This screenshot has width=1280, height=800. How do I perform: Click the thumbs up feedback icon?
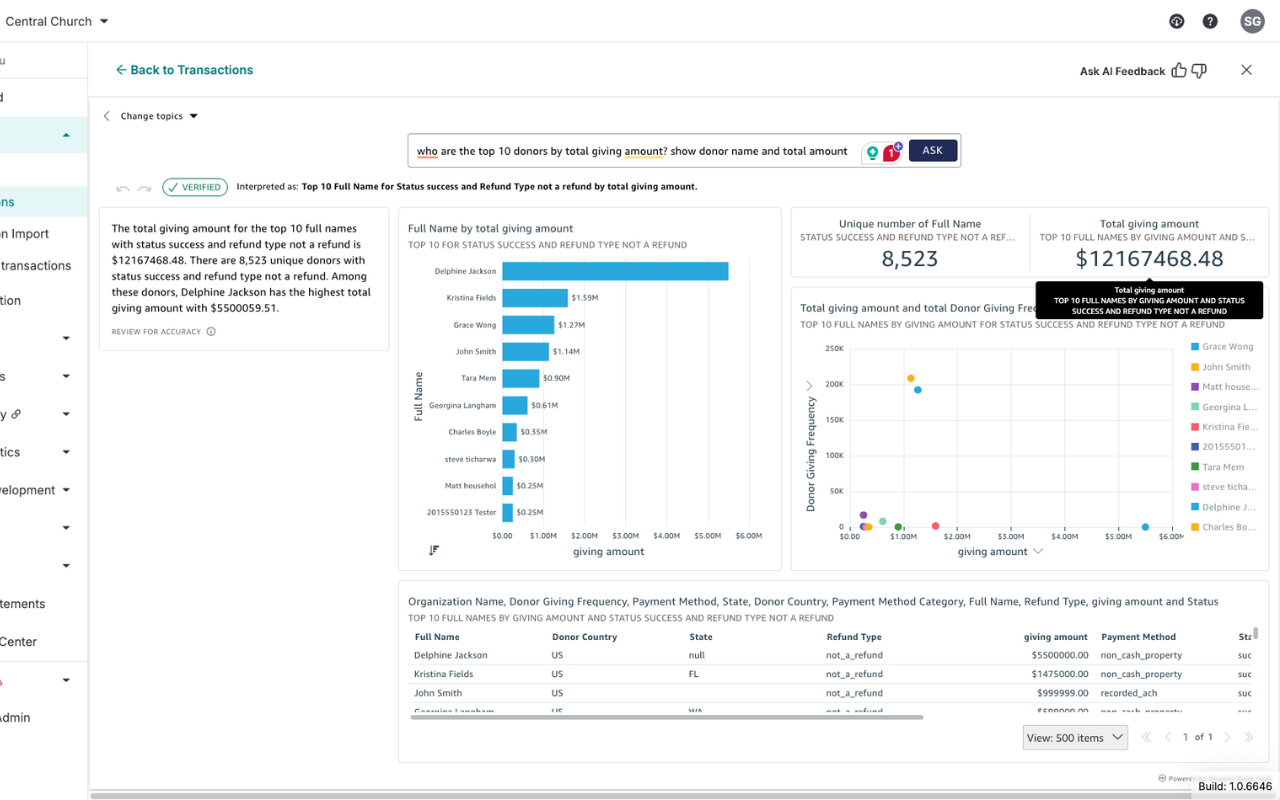coord(1179,71)
